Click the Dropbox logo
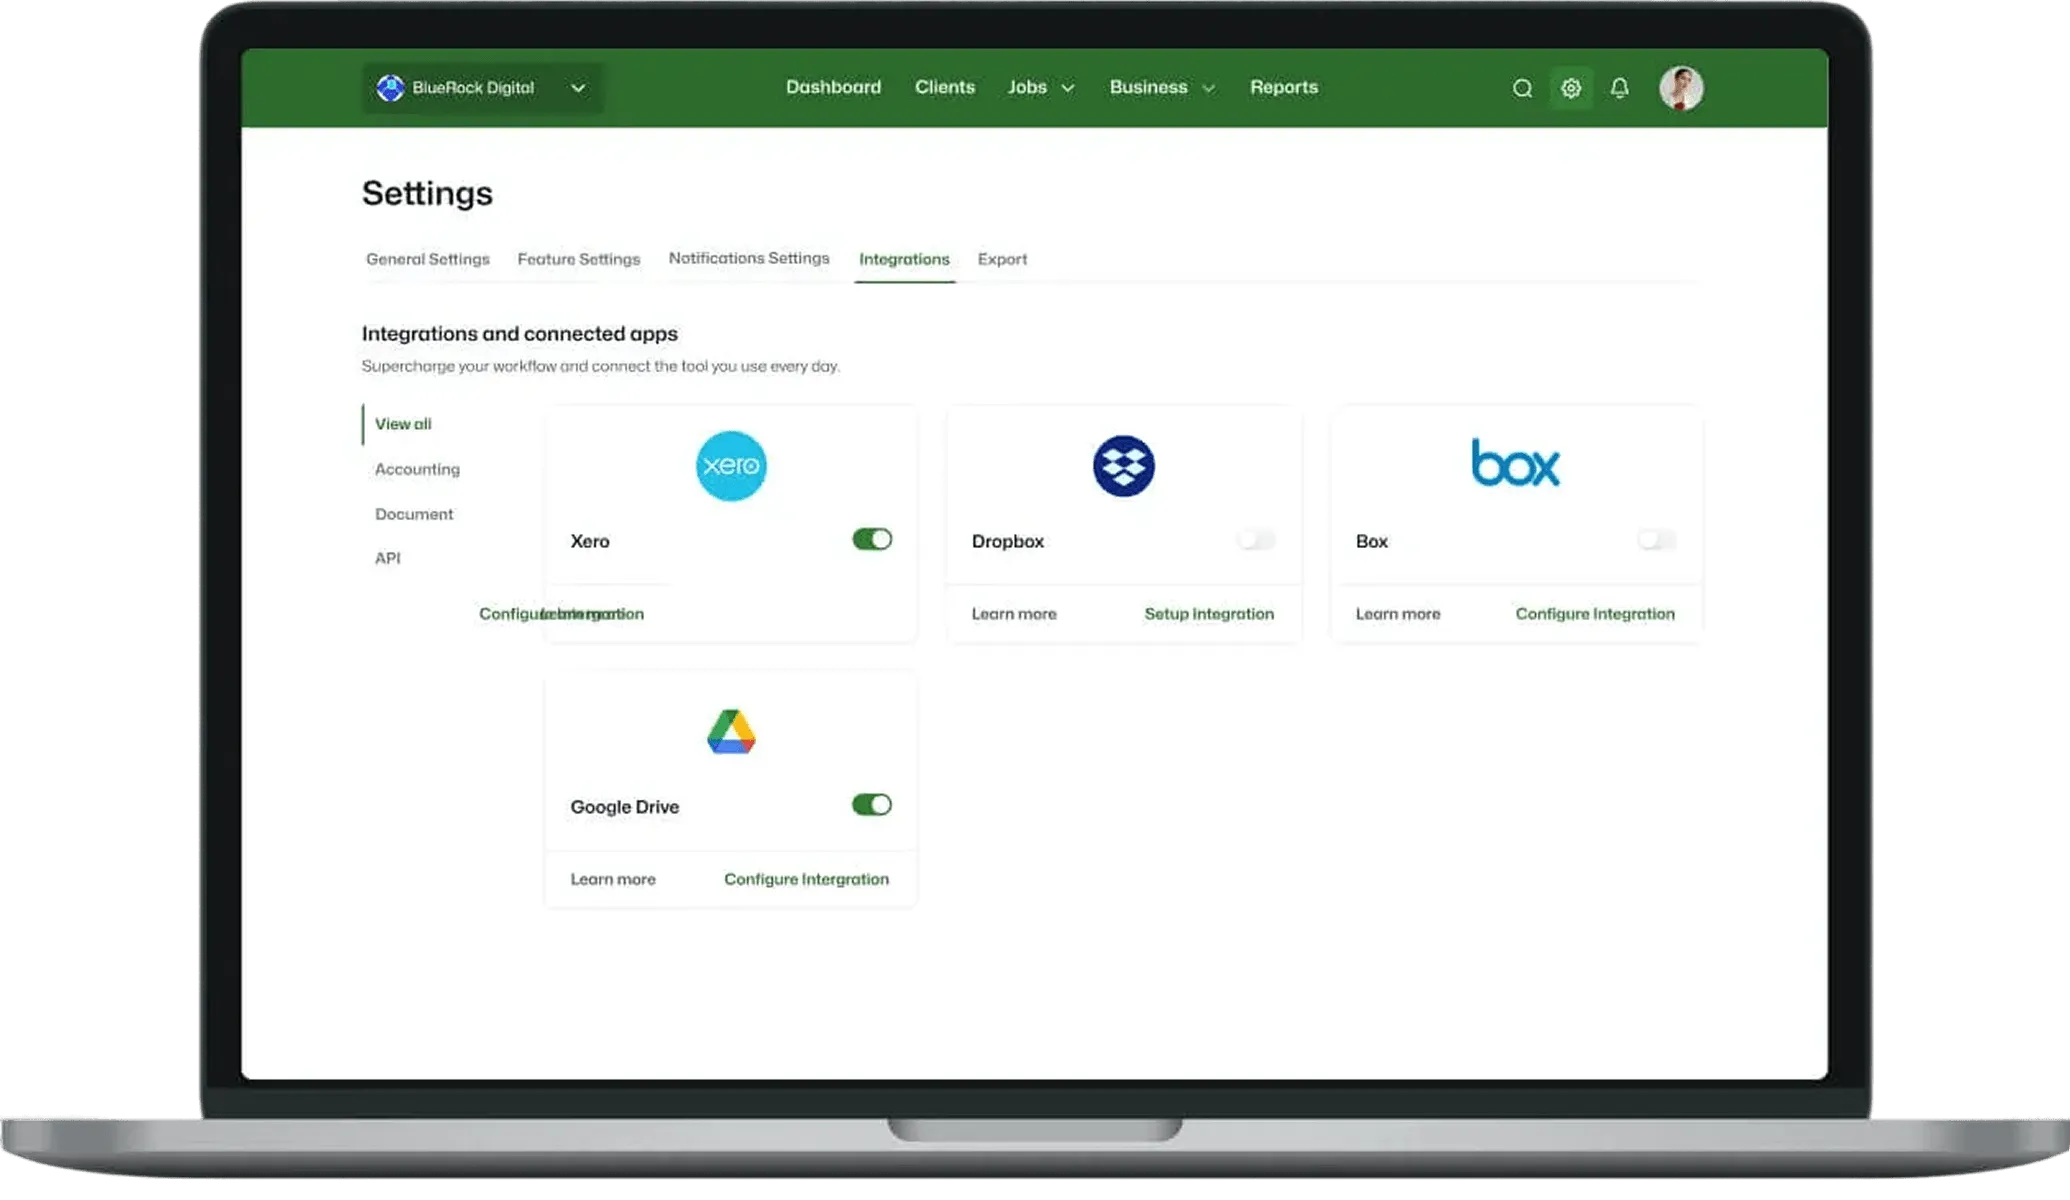 tap(1123, 466)
